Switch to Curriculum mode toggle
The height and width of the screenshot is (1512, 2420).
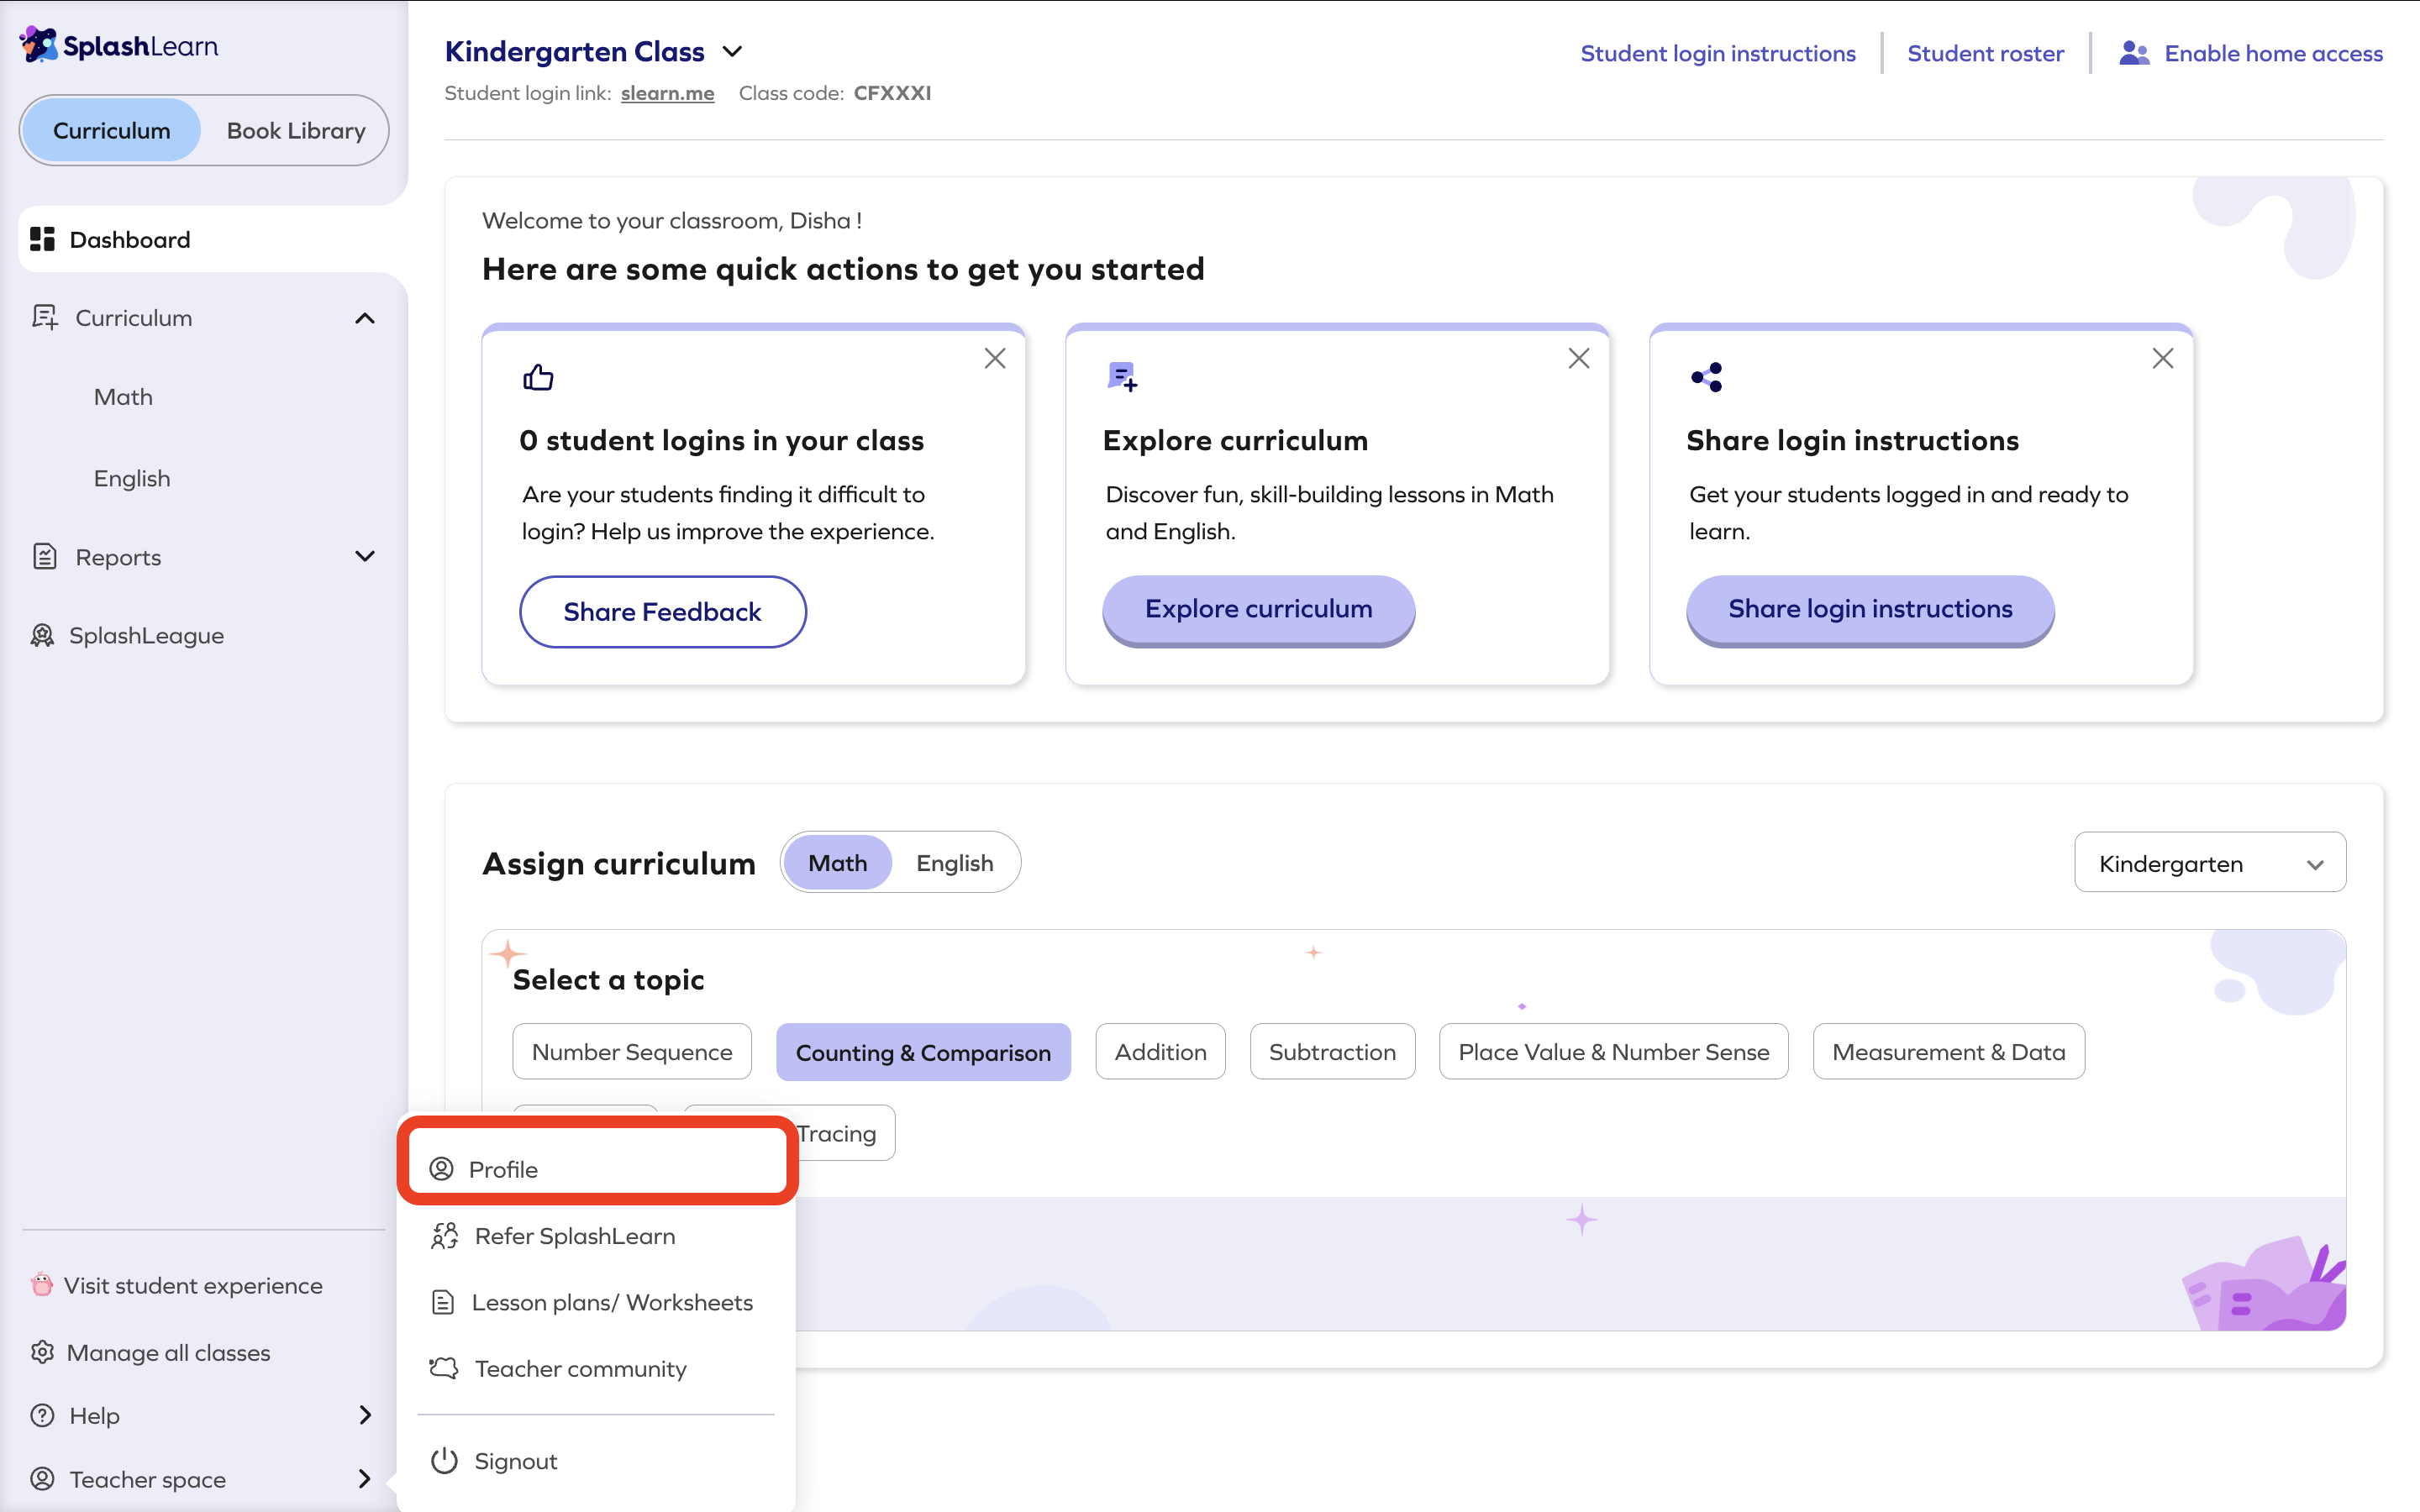pyautogui.click(x=112, y=130)
